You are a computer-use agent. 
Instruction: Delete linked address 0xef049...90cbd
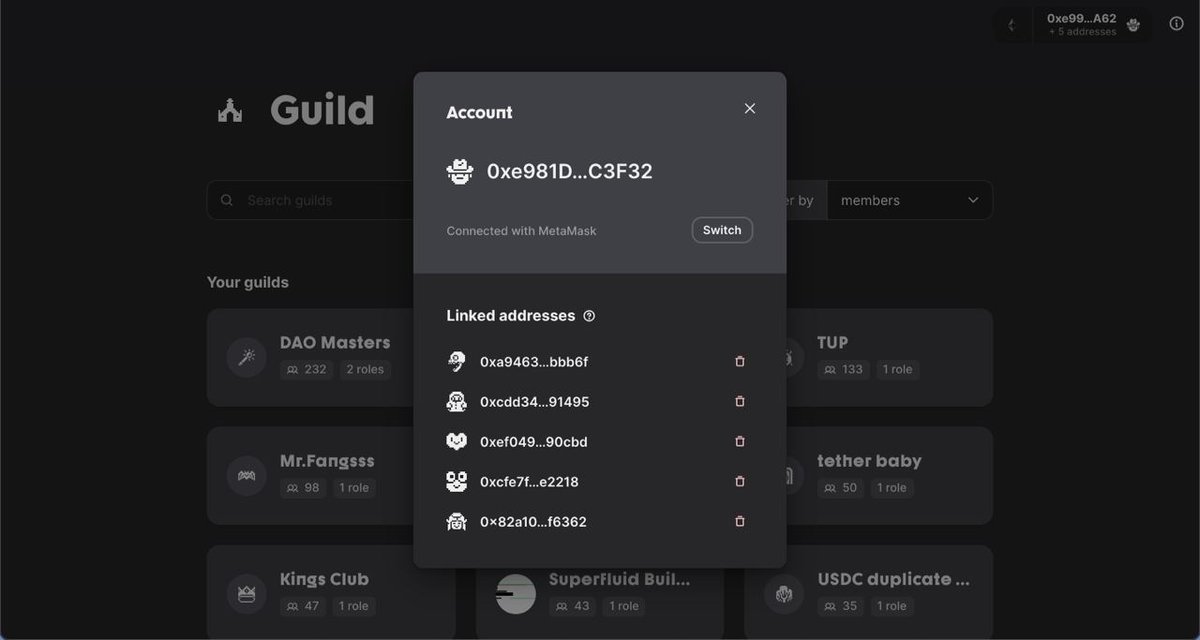tap(740, 441)
